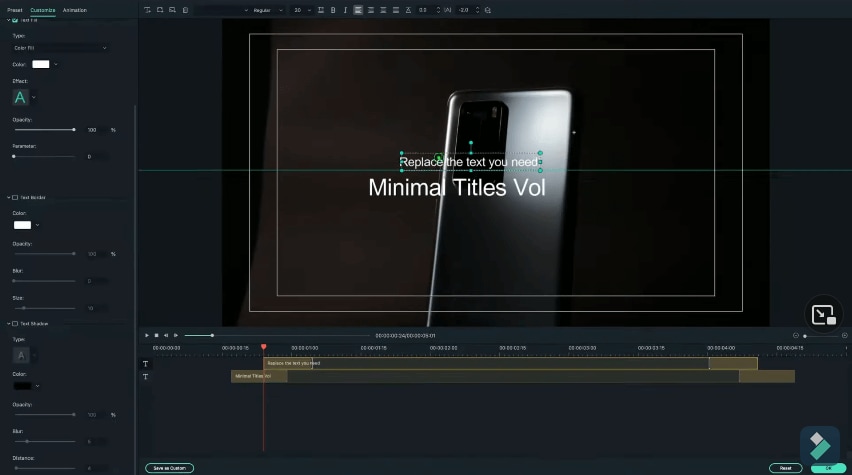Open the Text Fill color dropdown arrow

pos(56,65)
